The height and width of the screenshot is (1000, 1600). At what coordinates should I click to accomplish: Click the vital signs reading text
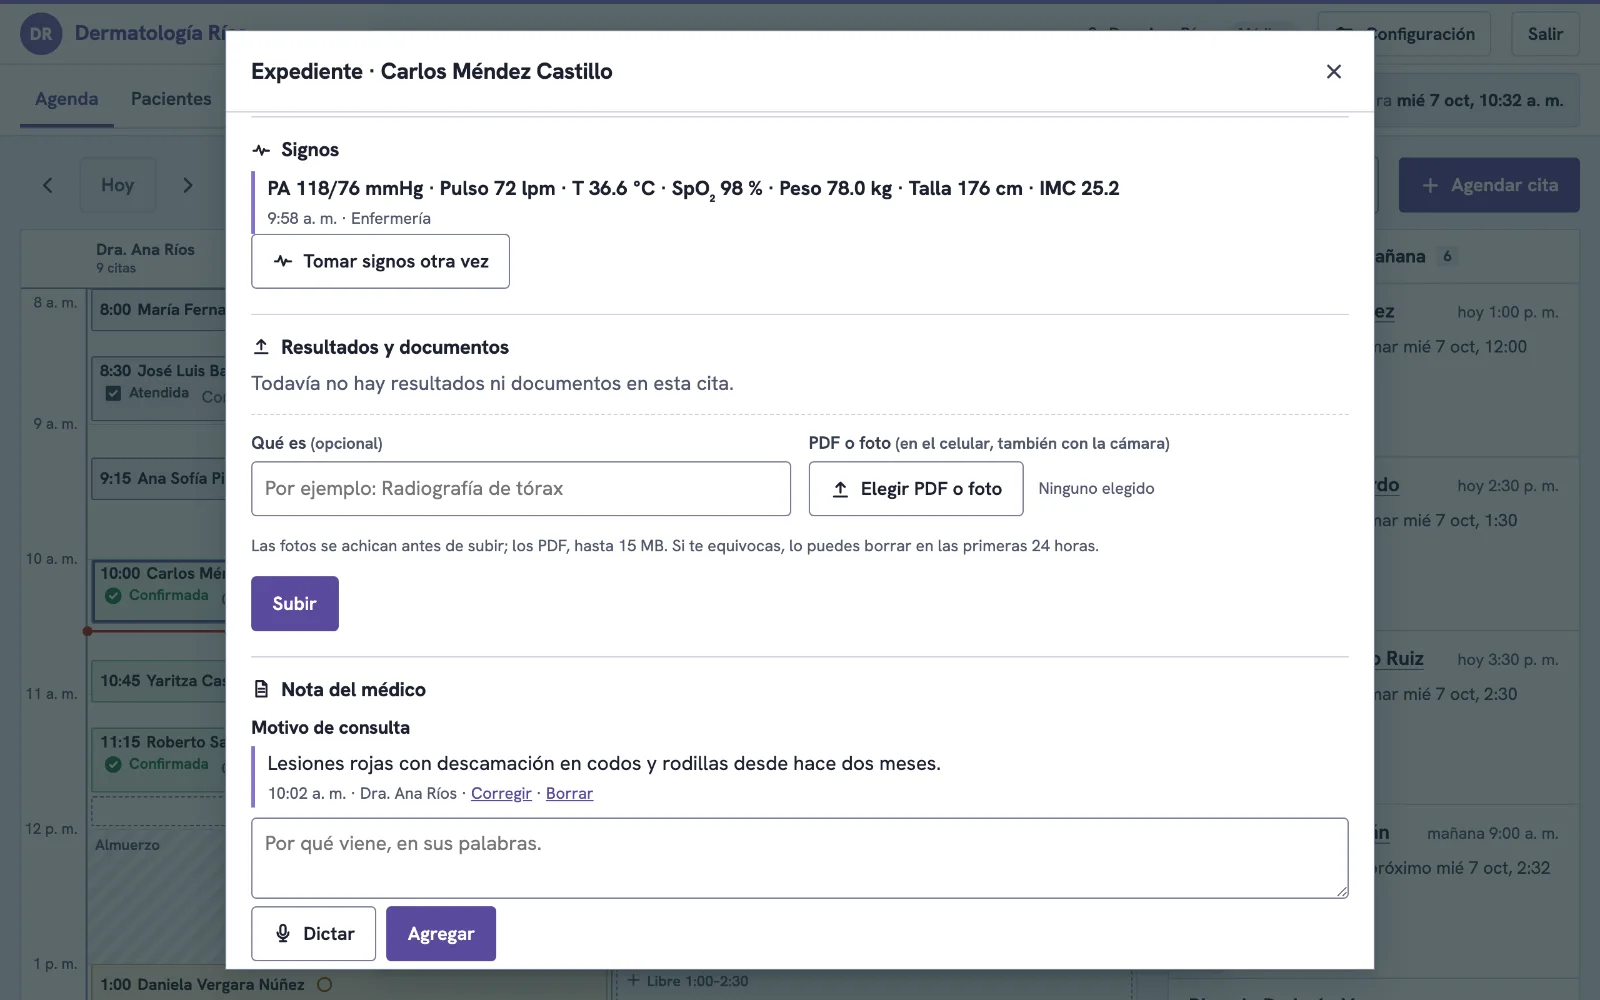tap(693, 188)
